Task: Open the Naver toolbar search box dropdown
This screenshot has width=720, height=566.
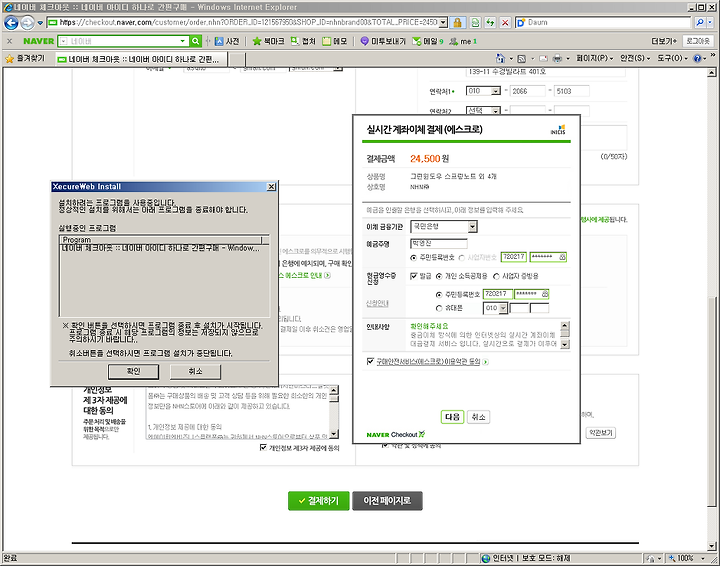Action: click(x=183, y=41)
